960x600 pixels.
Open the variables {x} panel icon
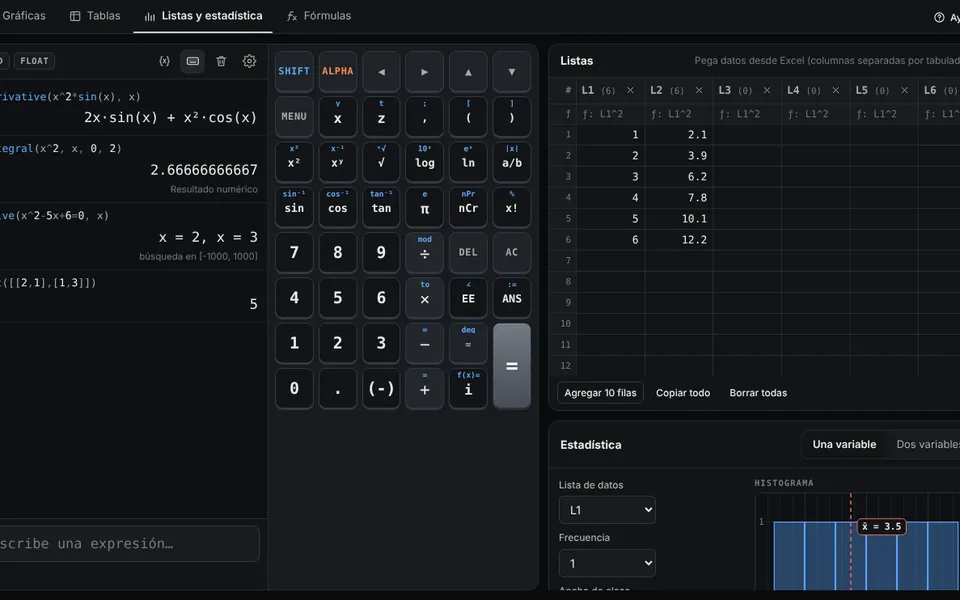click(x=164, y=61)
